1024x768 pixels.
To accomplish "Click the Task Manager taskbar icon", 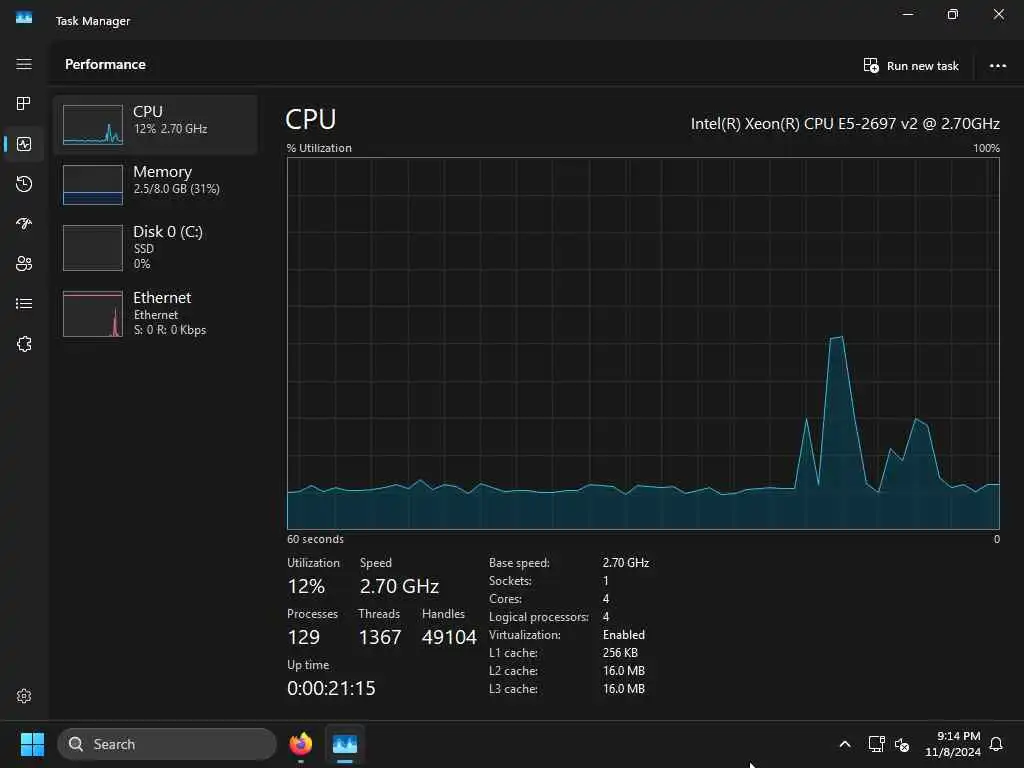I will click(345, 744).
